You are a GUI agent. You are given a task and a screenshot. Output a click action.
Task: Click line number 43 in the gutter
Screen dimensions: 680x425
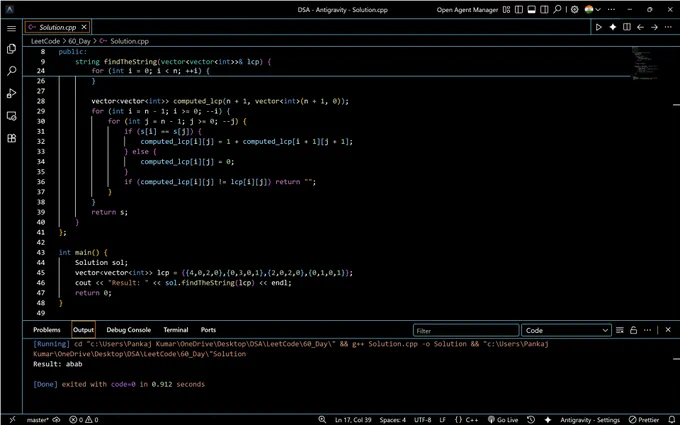[x=41, y=252]
